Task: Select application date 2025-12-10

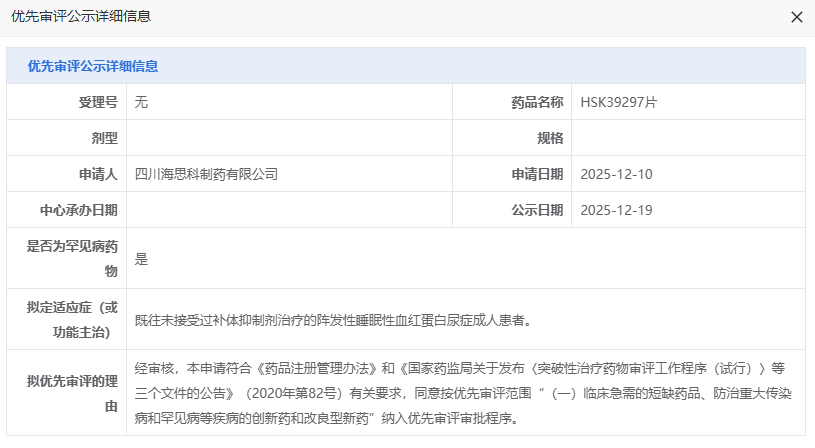Action: [x=616, y=174]
